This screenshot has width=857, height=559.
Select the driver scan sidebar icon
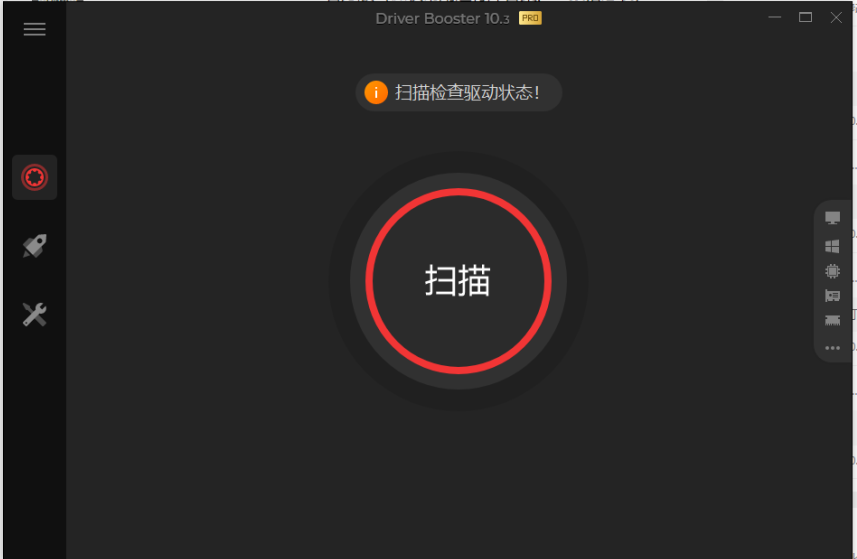click(34, 177)
